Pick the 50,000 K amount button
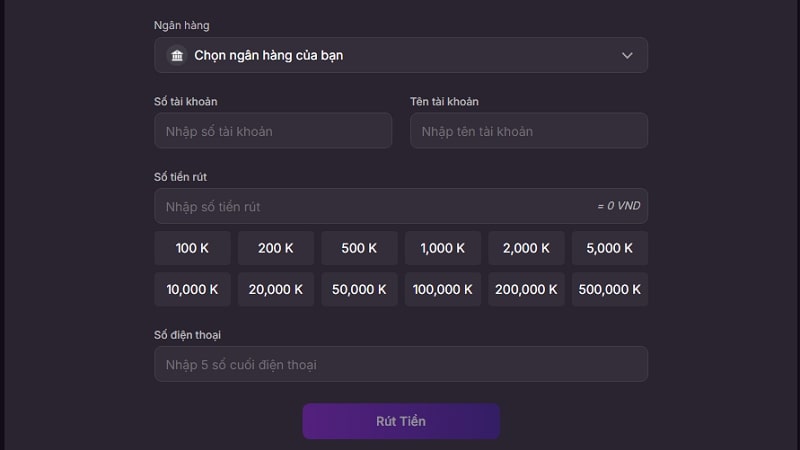 [359, 289]
